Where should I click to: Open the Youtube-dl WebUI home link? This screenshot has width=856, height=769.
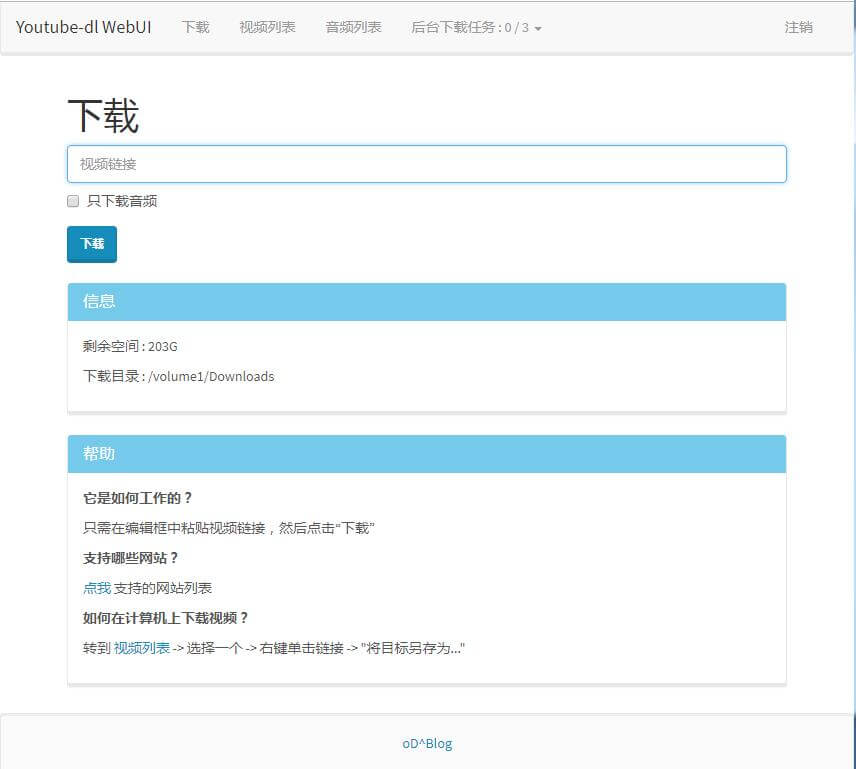(83, 27)
